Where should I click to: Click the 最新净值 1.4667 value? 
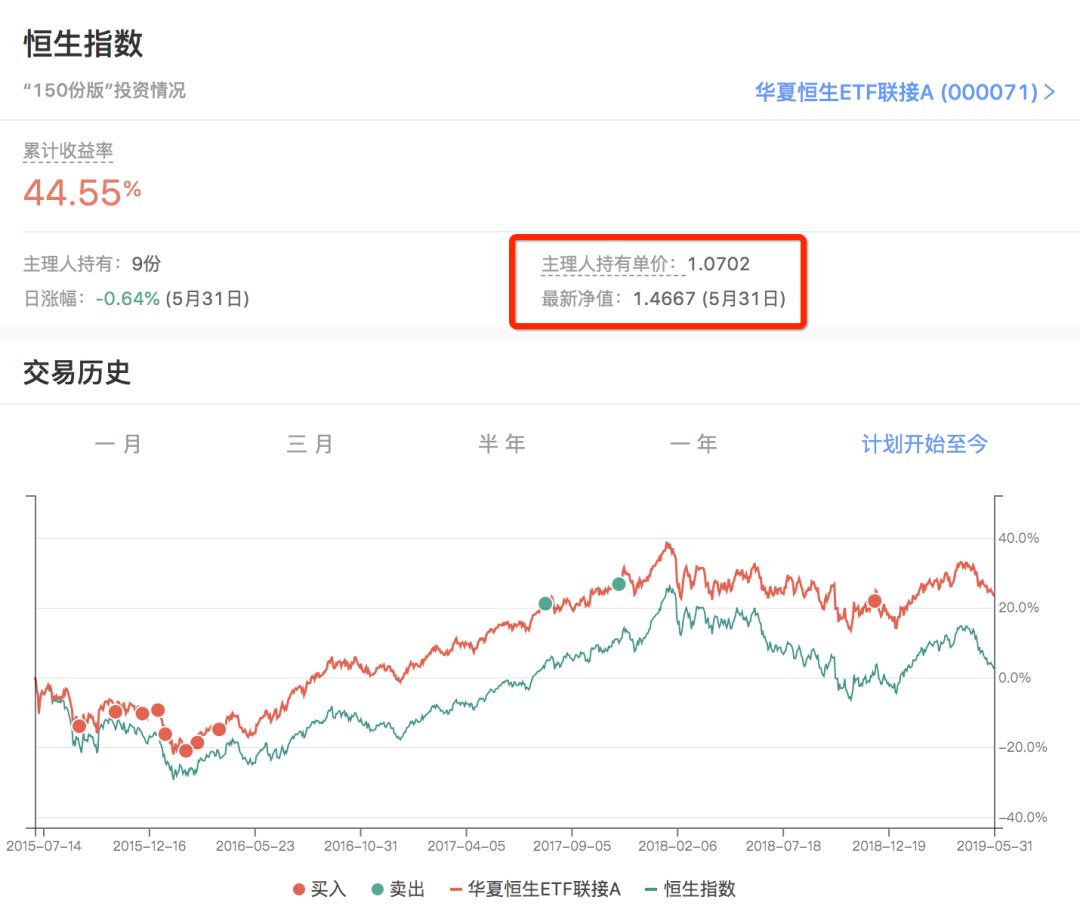click(x=663, y=298)
